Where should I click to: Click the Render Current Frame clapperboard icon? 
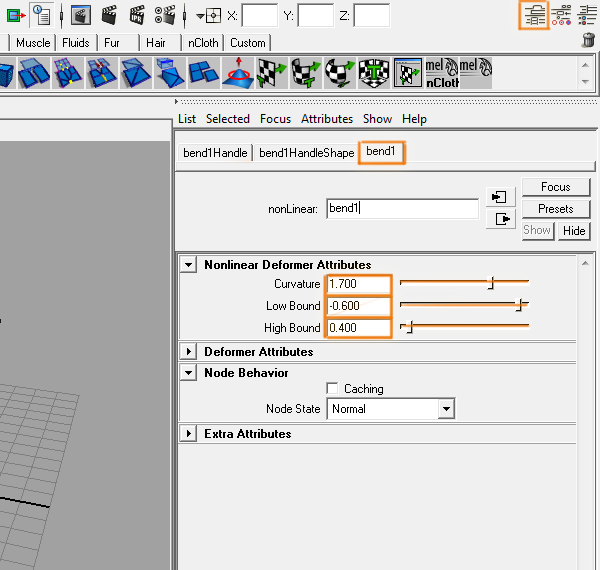109,15
